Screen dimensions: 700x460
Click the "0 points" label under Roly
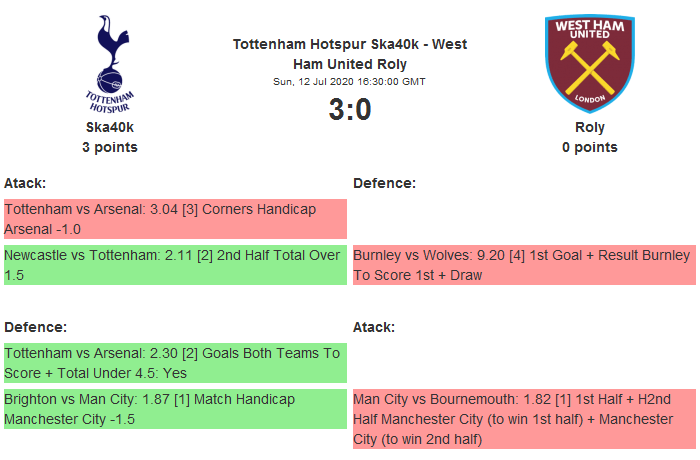(590, 147)
